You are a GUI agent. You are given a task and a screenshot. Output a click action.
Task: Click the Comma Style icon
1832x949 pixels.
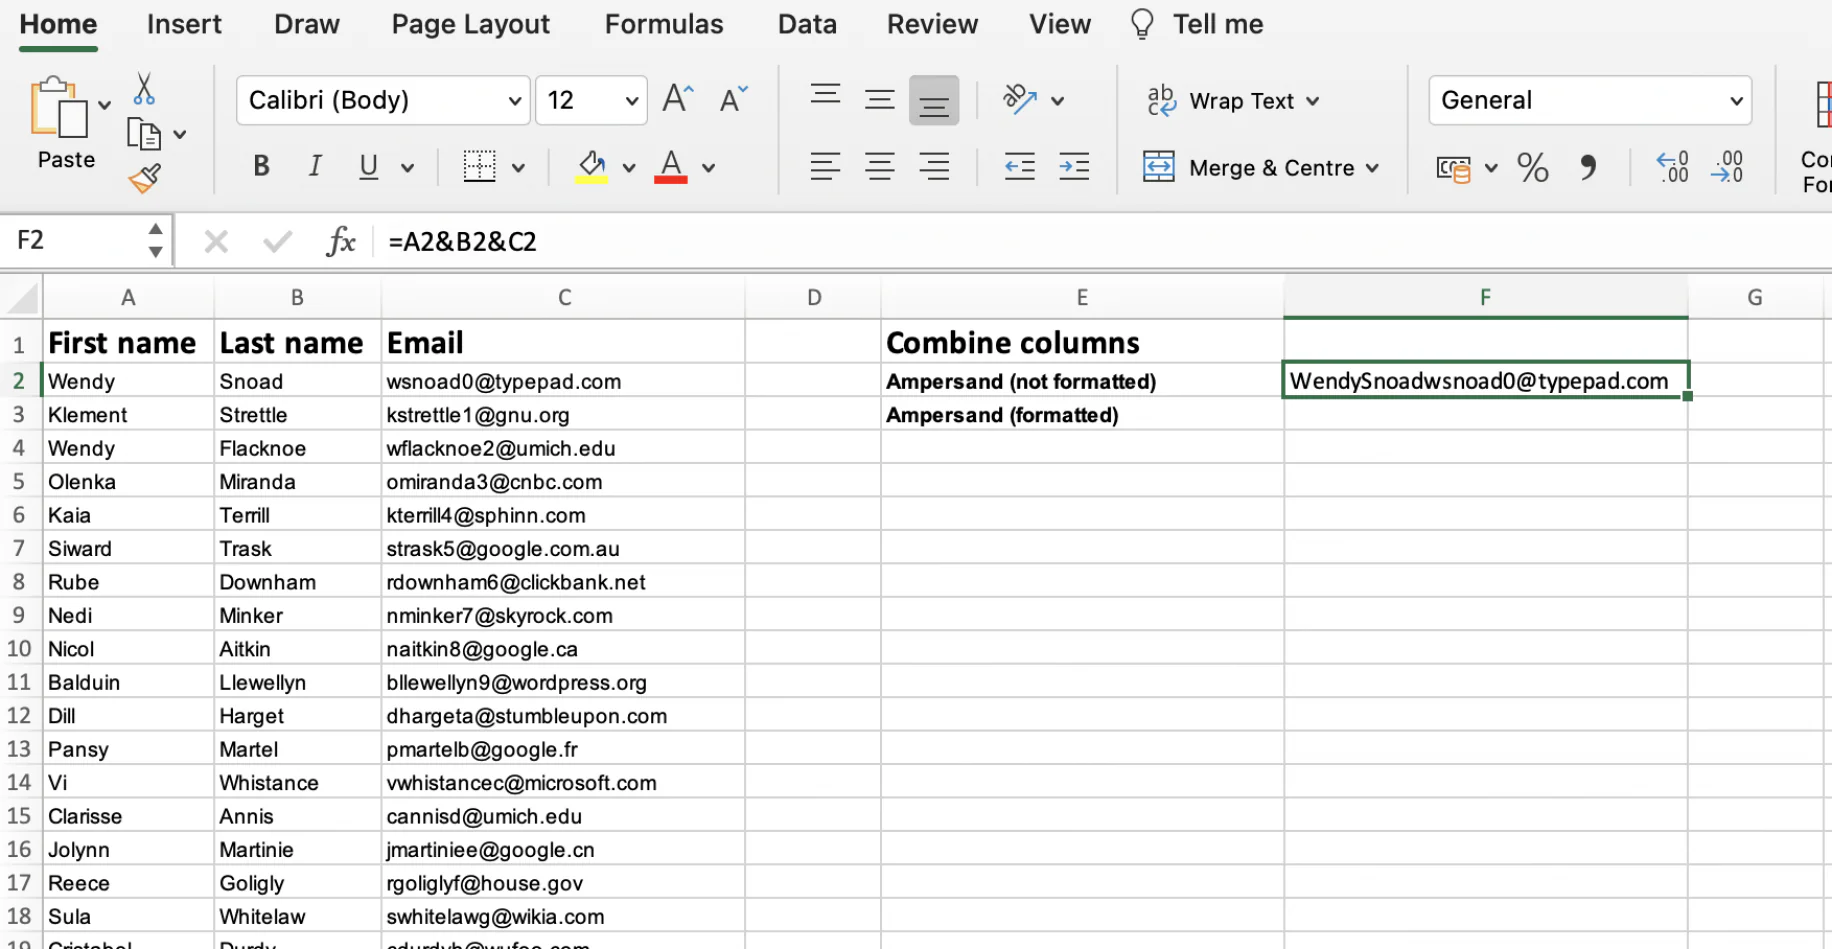[1590, 167]
